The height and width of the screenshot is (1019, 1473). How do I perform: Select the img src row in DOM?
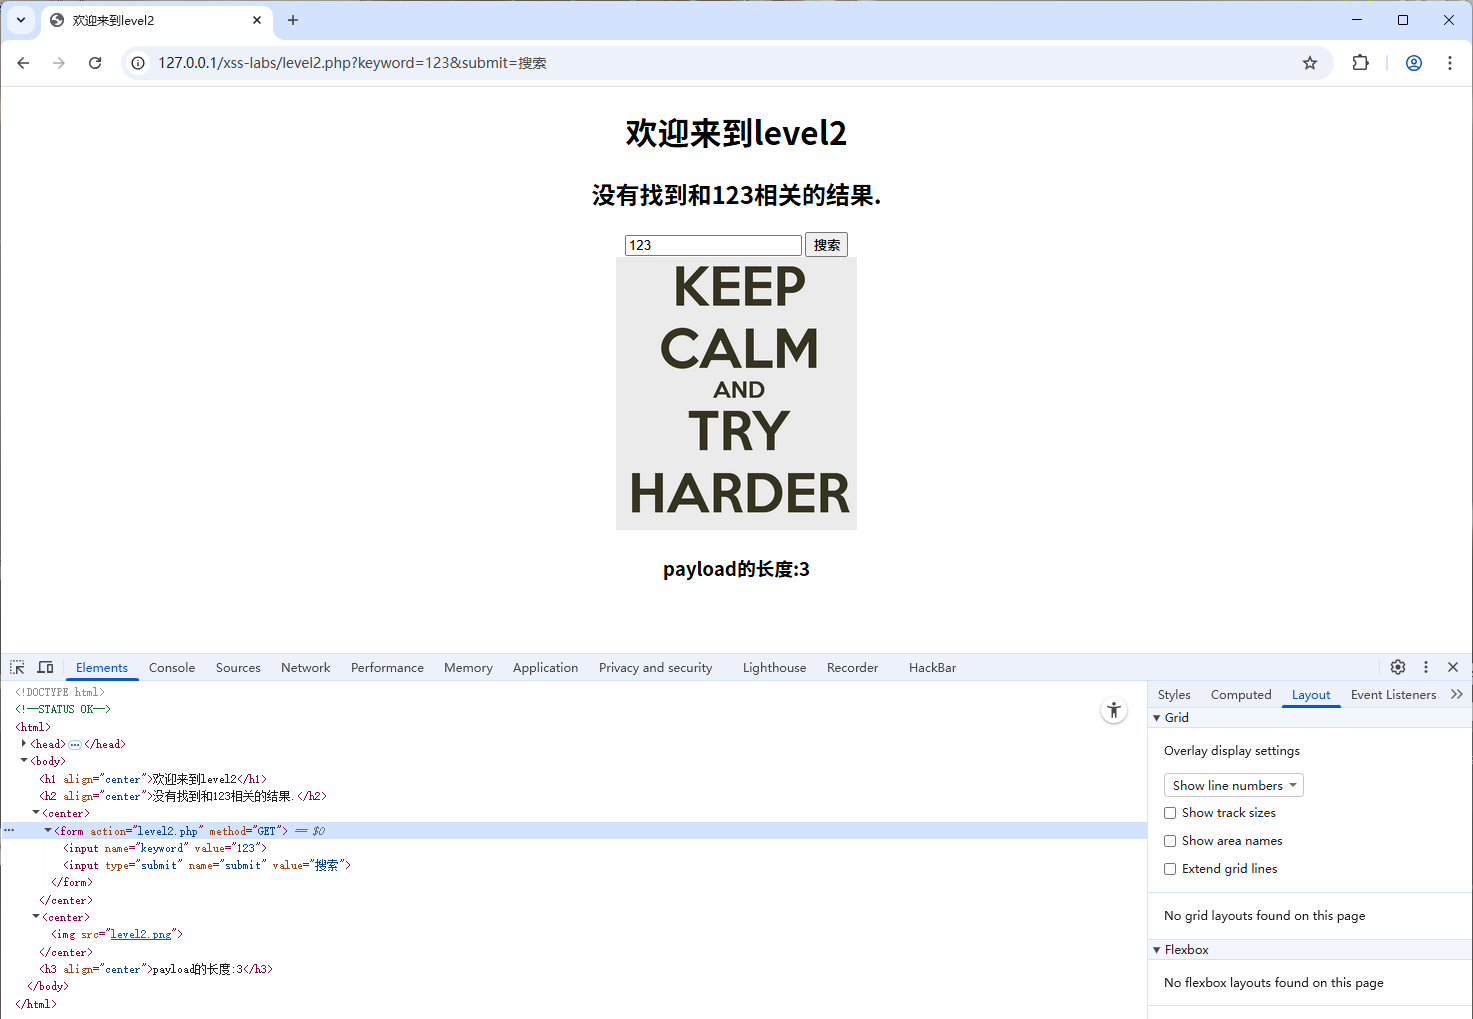click(573, 934)
